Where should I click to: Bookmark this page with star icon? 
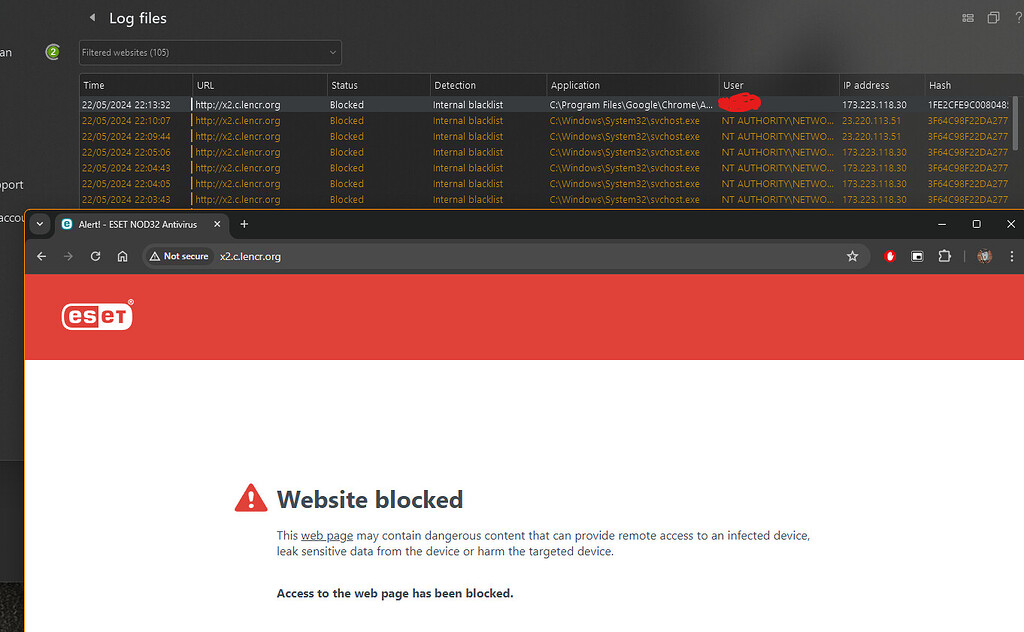pos(852,256)
